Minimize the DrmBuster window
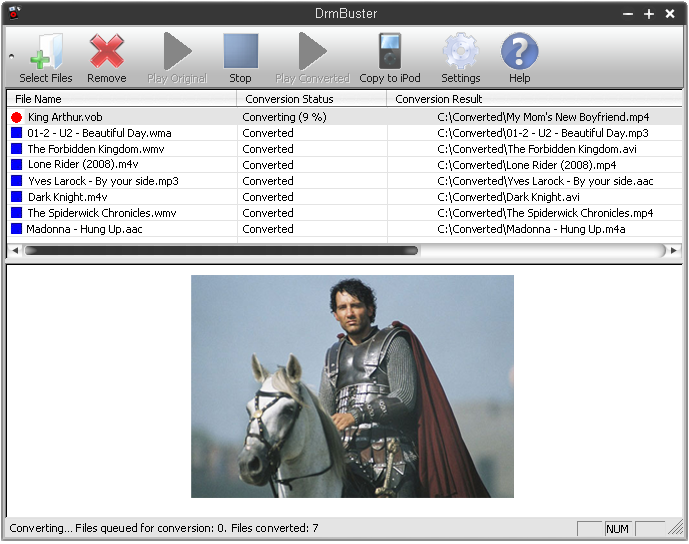This screenshot has width=689, height=544. (628, 14)
